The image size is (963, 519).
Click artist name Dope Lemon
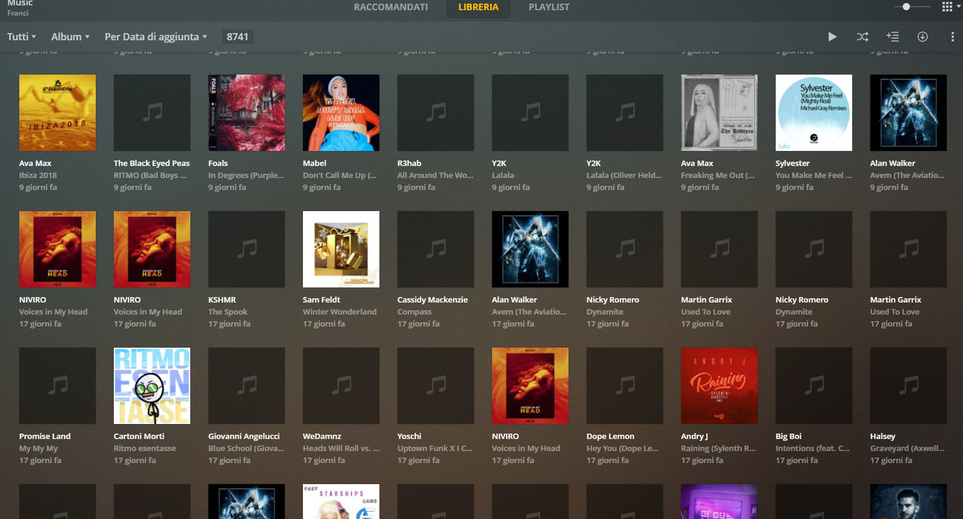pyautogui.click(x=610, y=436)
